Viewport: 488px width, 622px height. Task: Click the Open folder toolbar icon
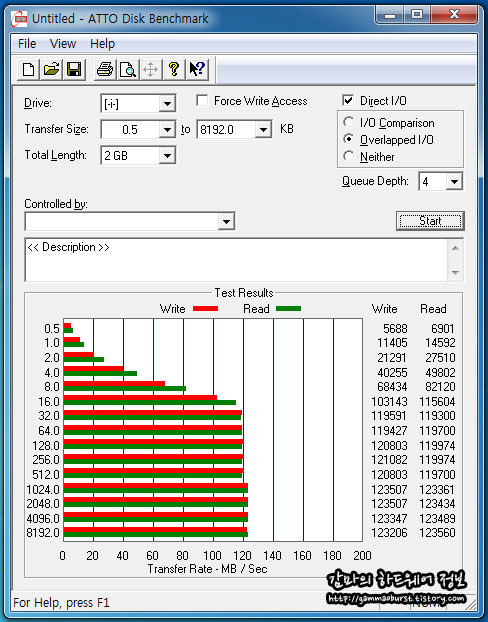[51, 70]
